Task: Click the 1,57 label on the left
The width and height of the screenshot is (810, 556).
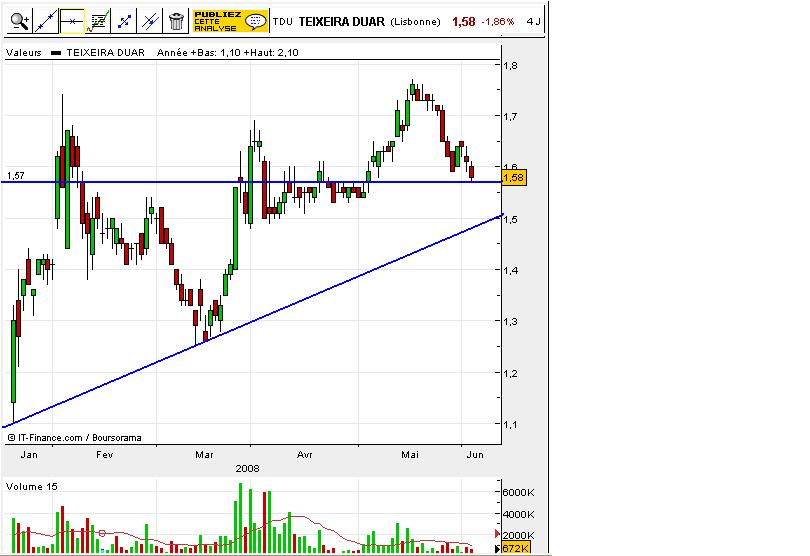Action: coord(15,176)
